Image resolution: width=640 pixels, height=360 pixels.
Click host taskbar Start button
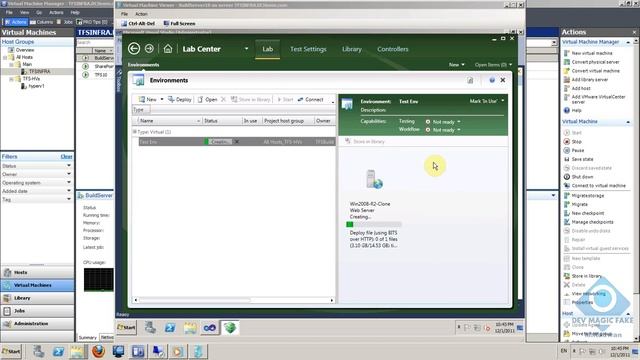(x=11, y=351)
